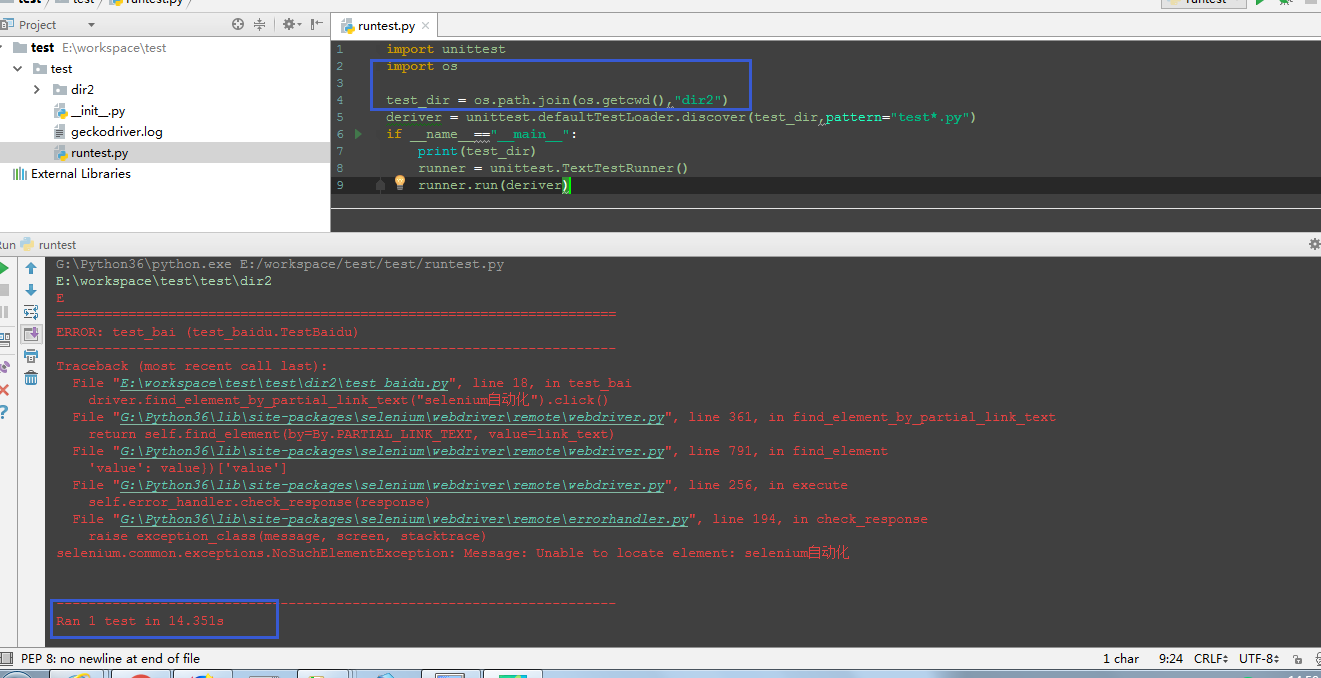Click fold marker beside line 9
This screenshot has width=1321, height=678.
pos(380,185)
